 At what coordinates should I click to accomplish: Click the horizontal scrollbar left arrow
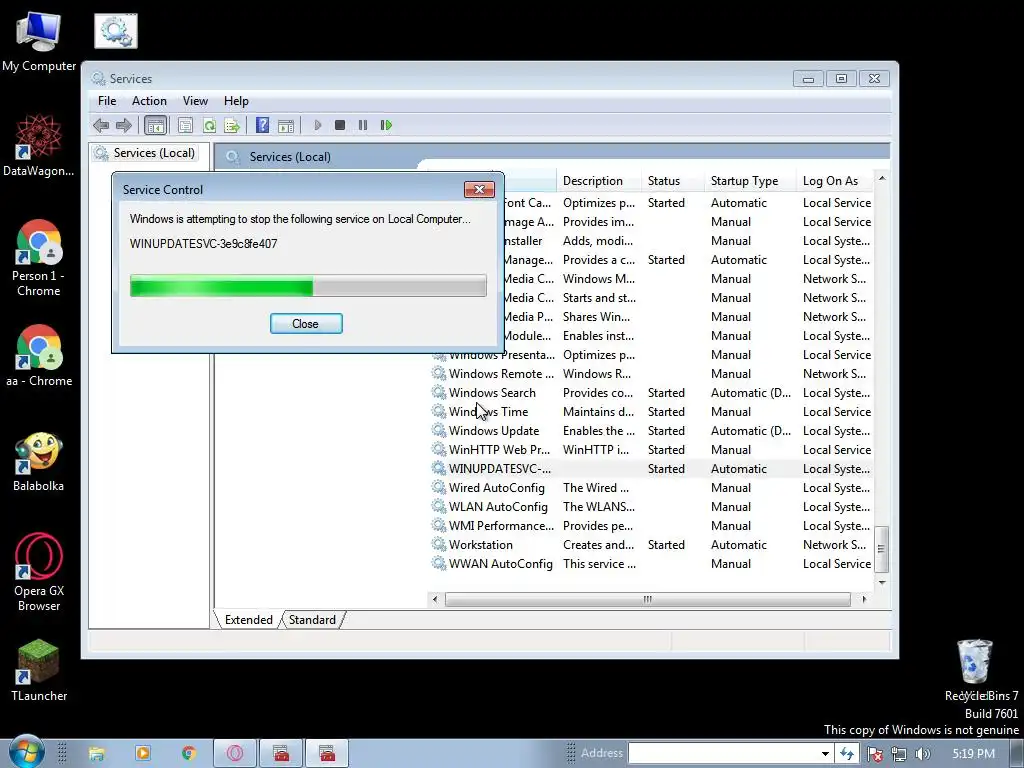point(435,599)
